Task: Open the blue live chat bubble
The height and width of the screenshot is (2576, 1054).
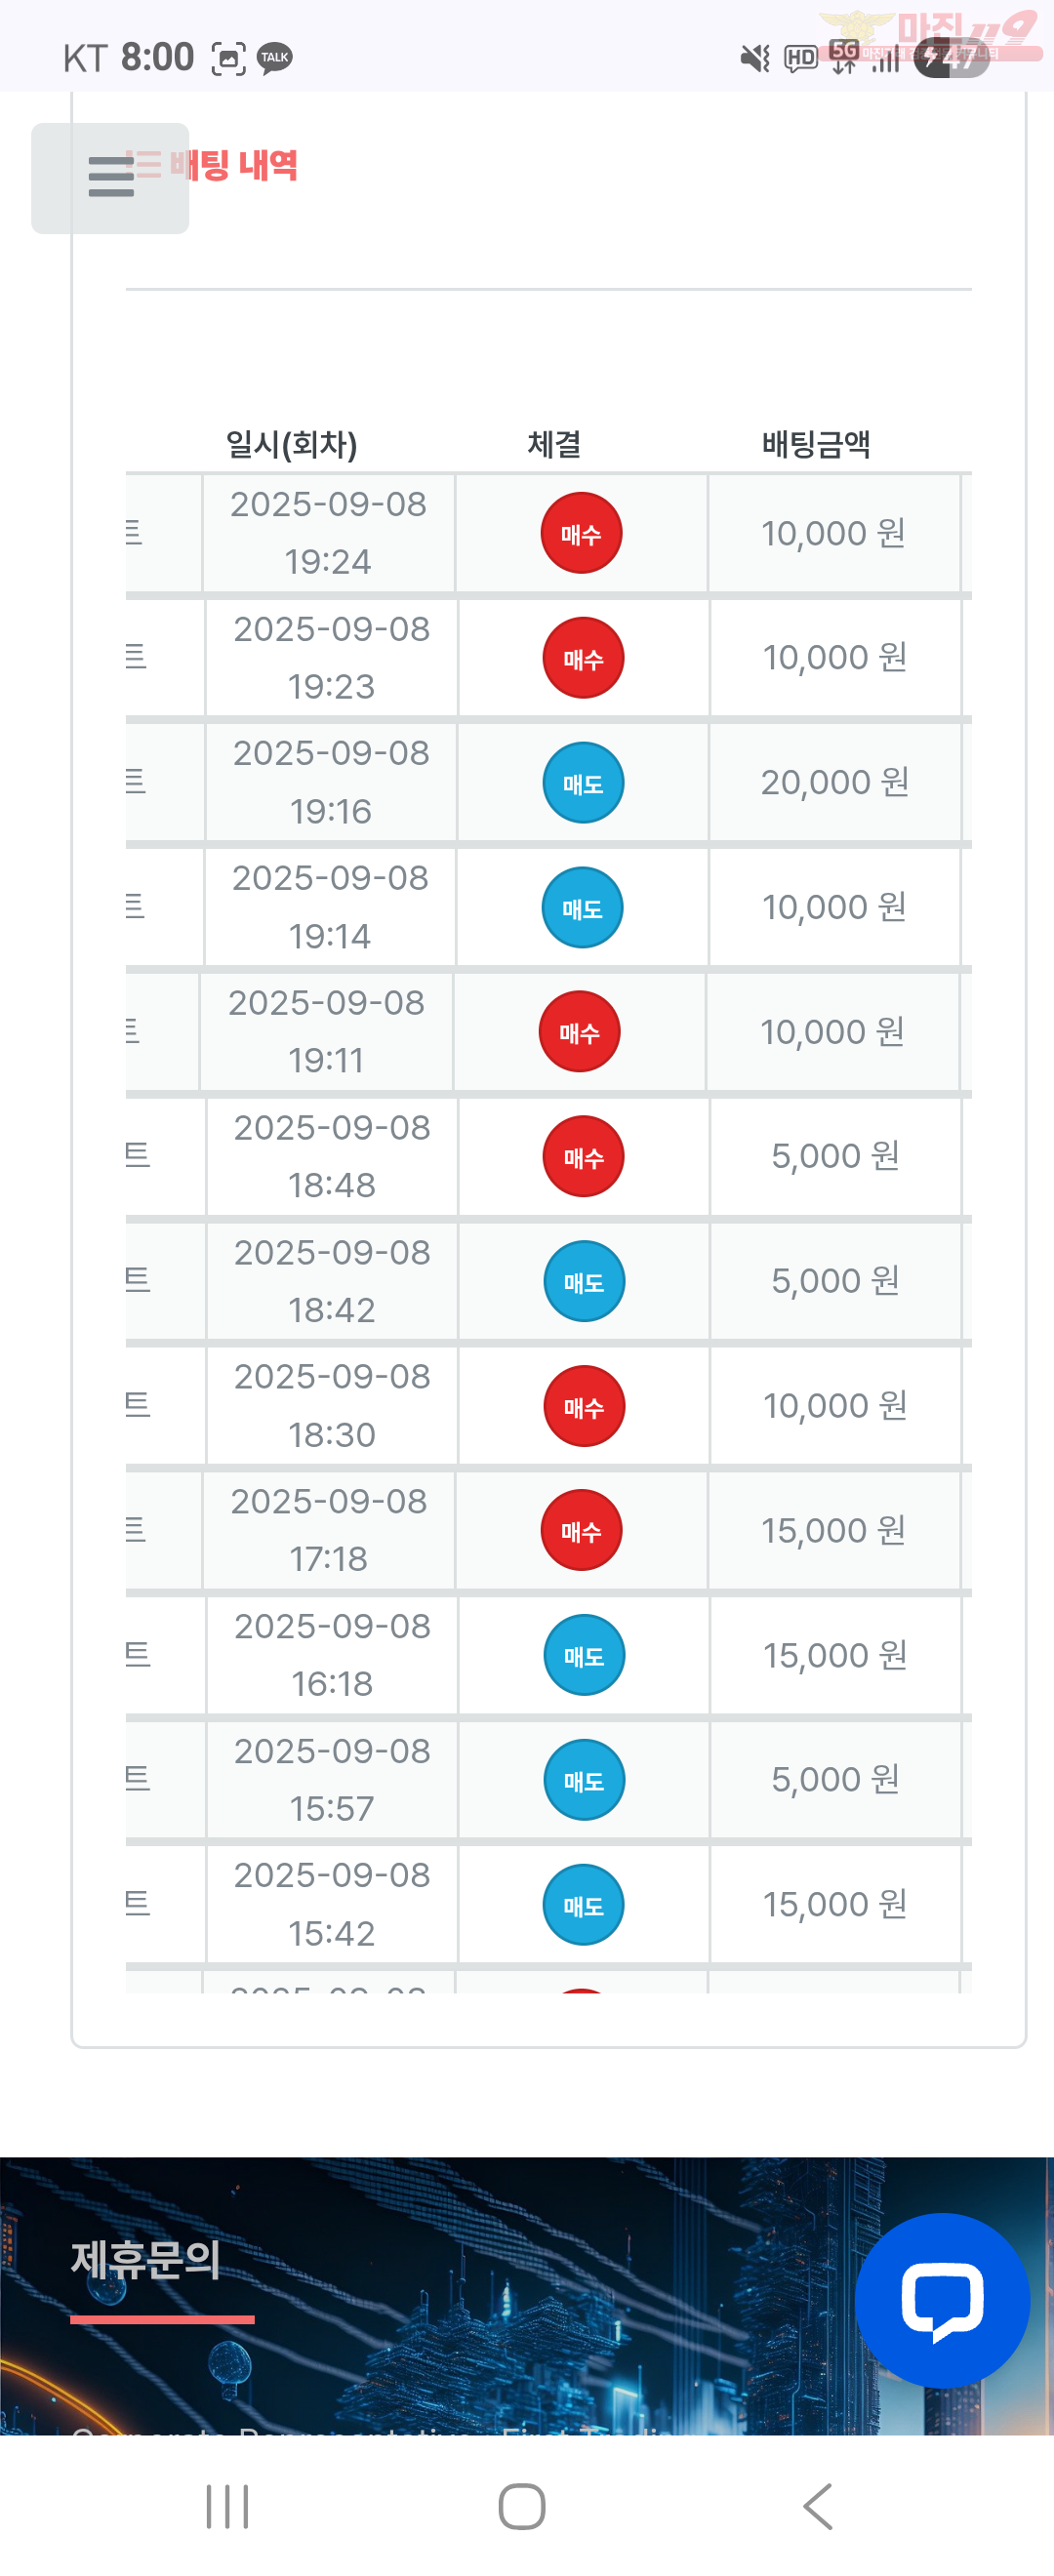Action: click(x=942, y=2300)
